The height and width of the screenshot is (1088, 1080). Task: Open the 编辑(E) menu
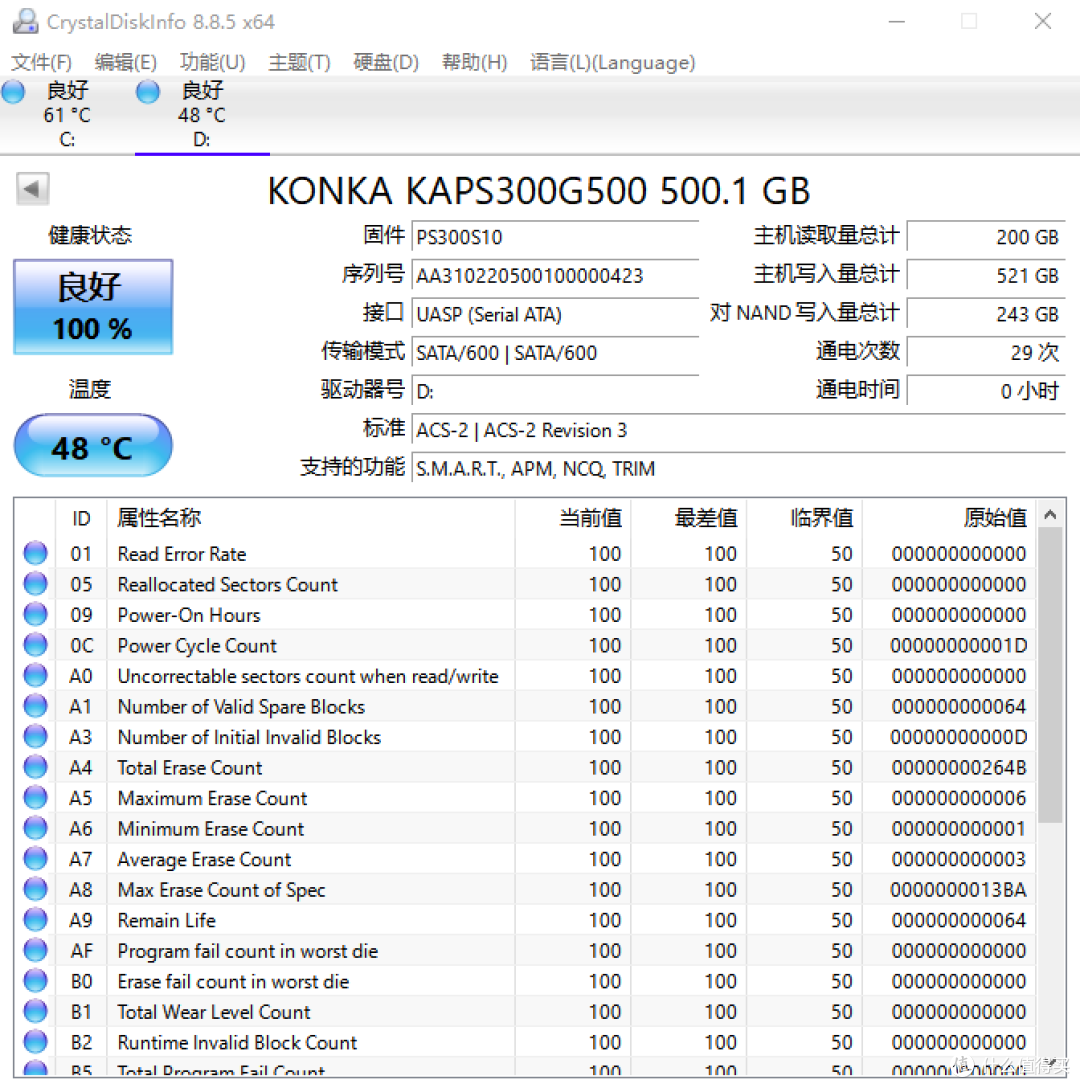point(126,62)
